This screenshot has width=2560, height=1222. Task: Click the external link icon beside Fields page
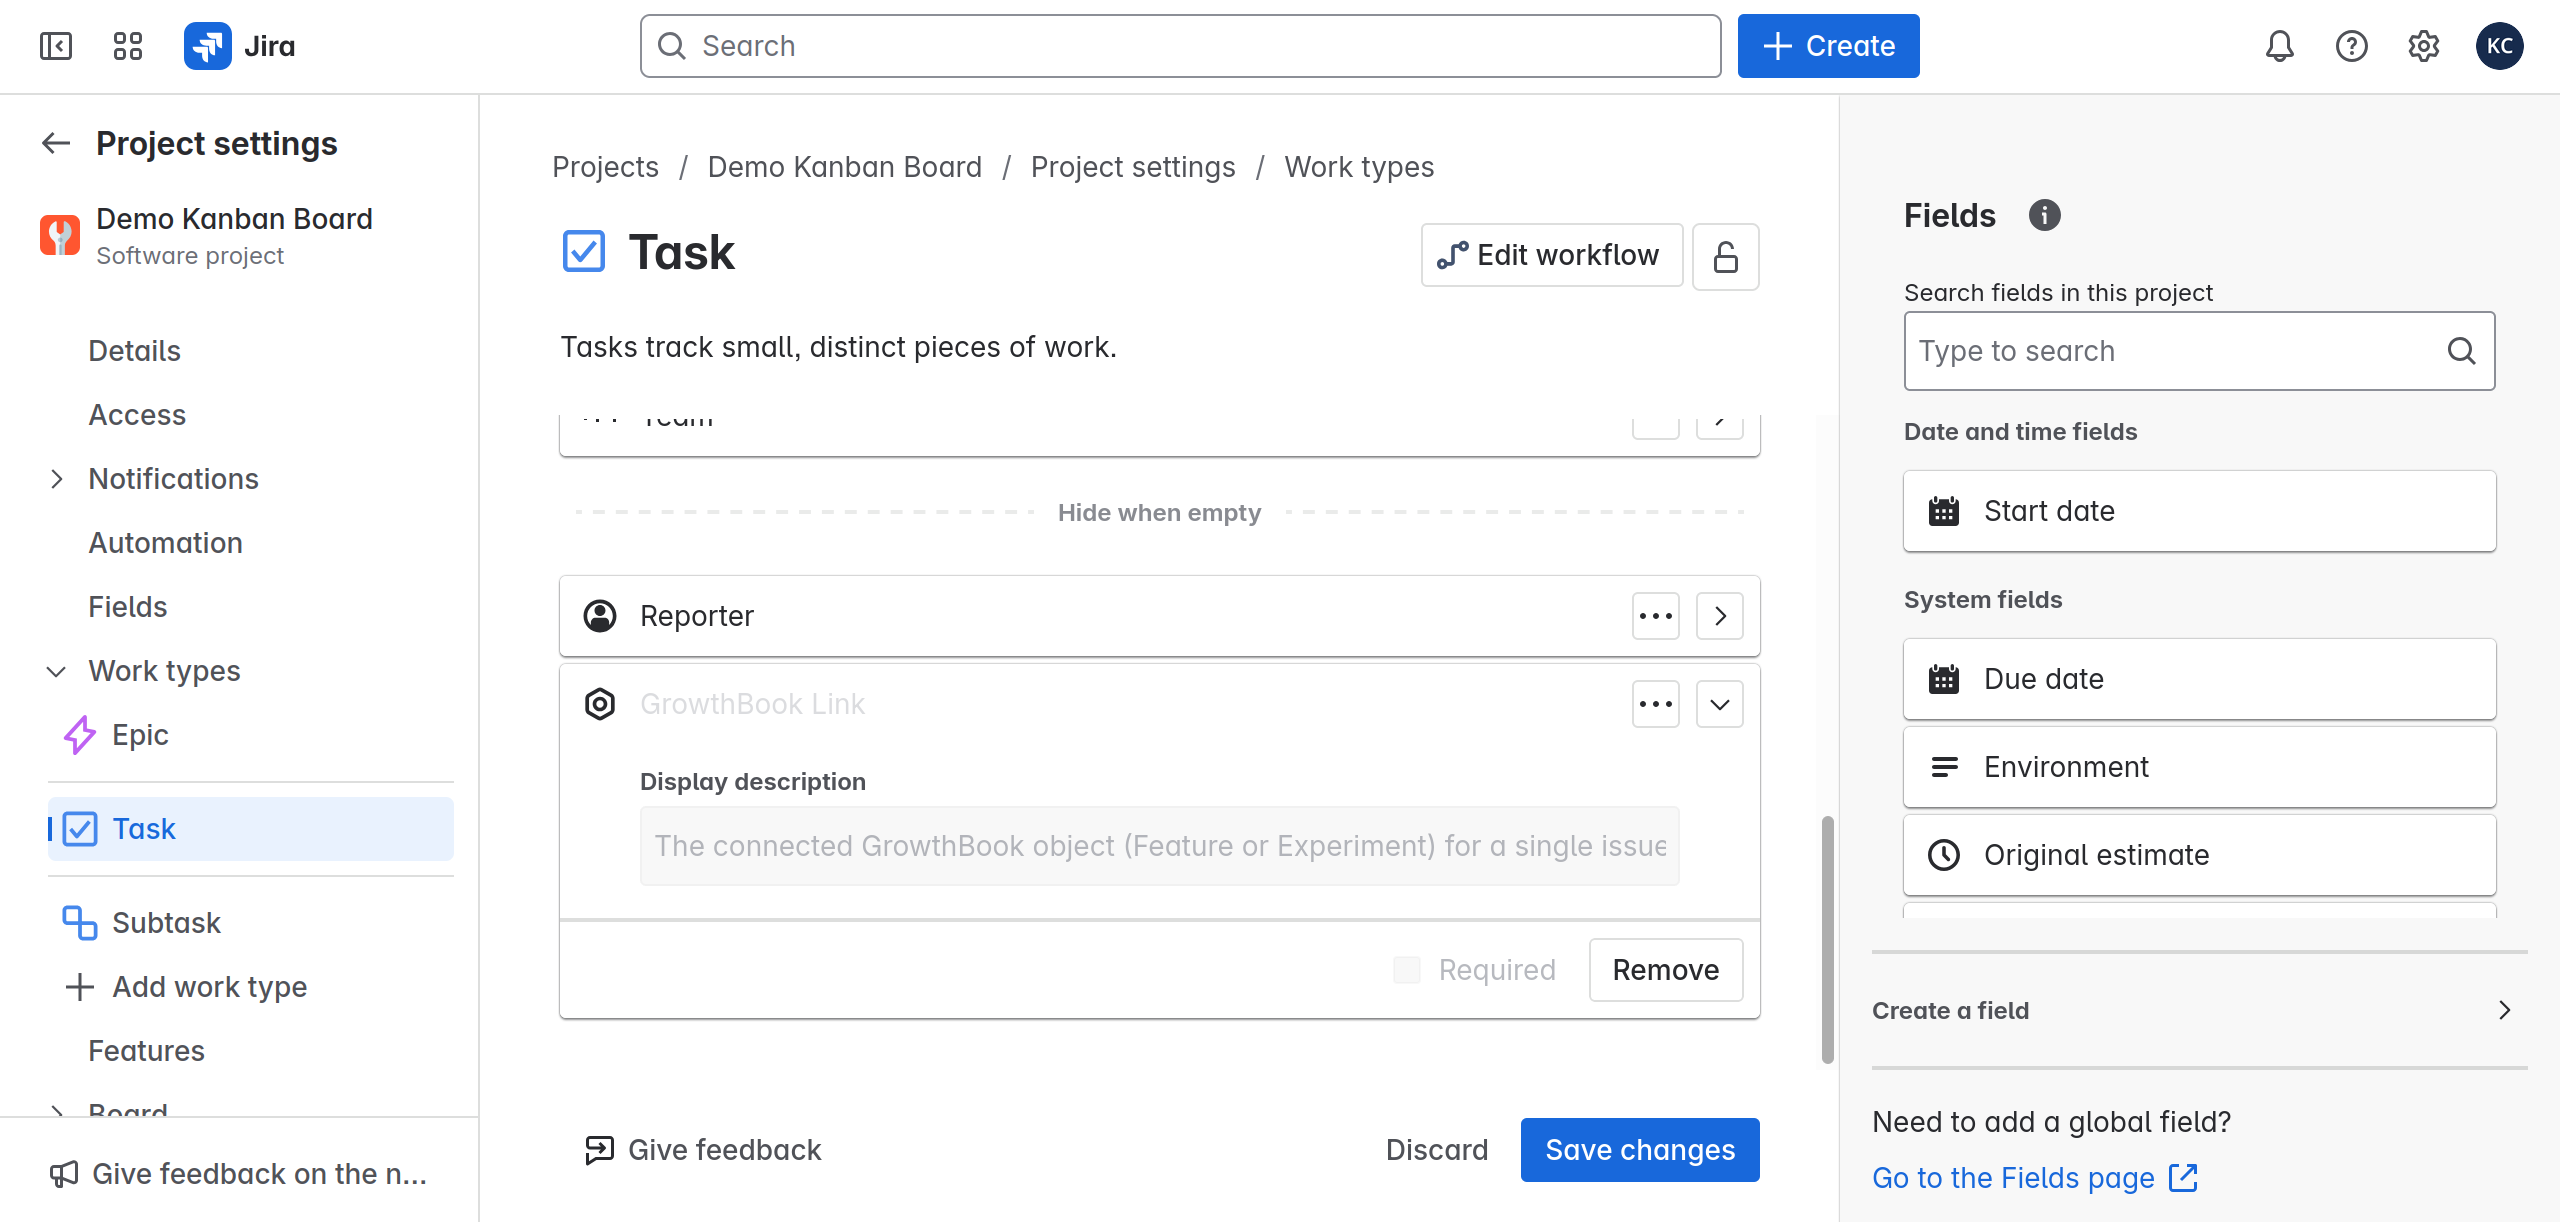[2183, 1177]
